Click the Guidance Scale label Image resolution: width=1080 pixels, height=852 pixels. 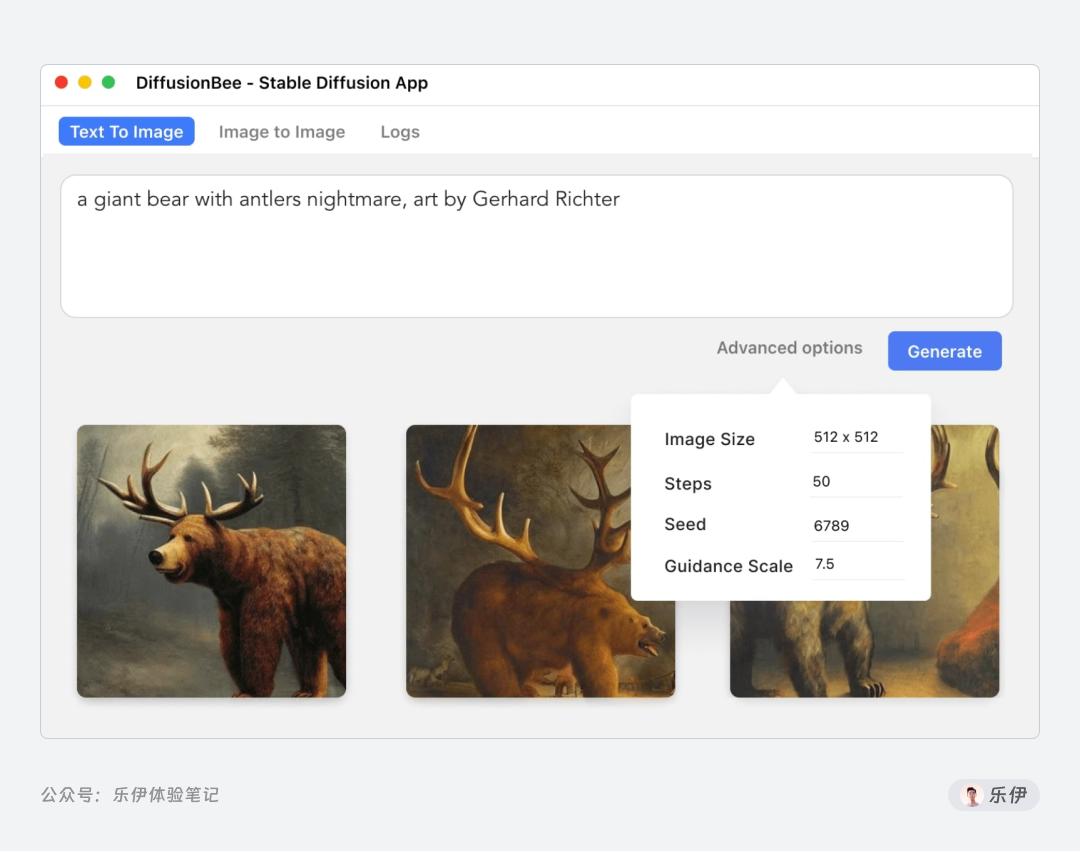(728, 566)
